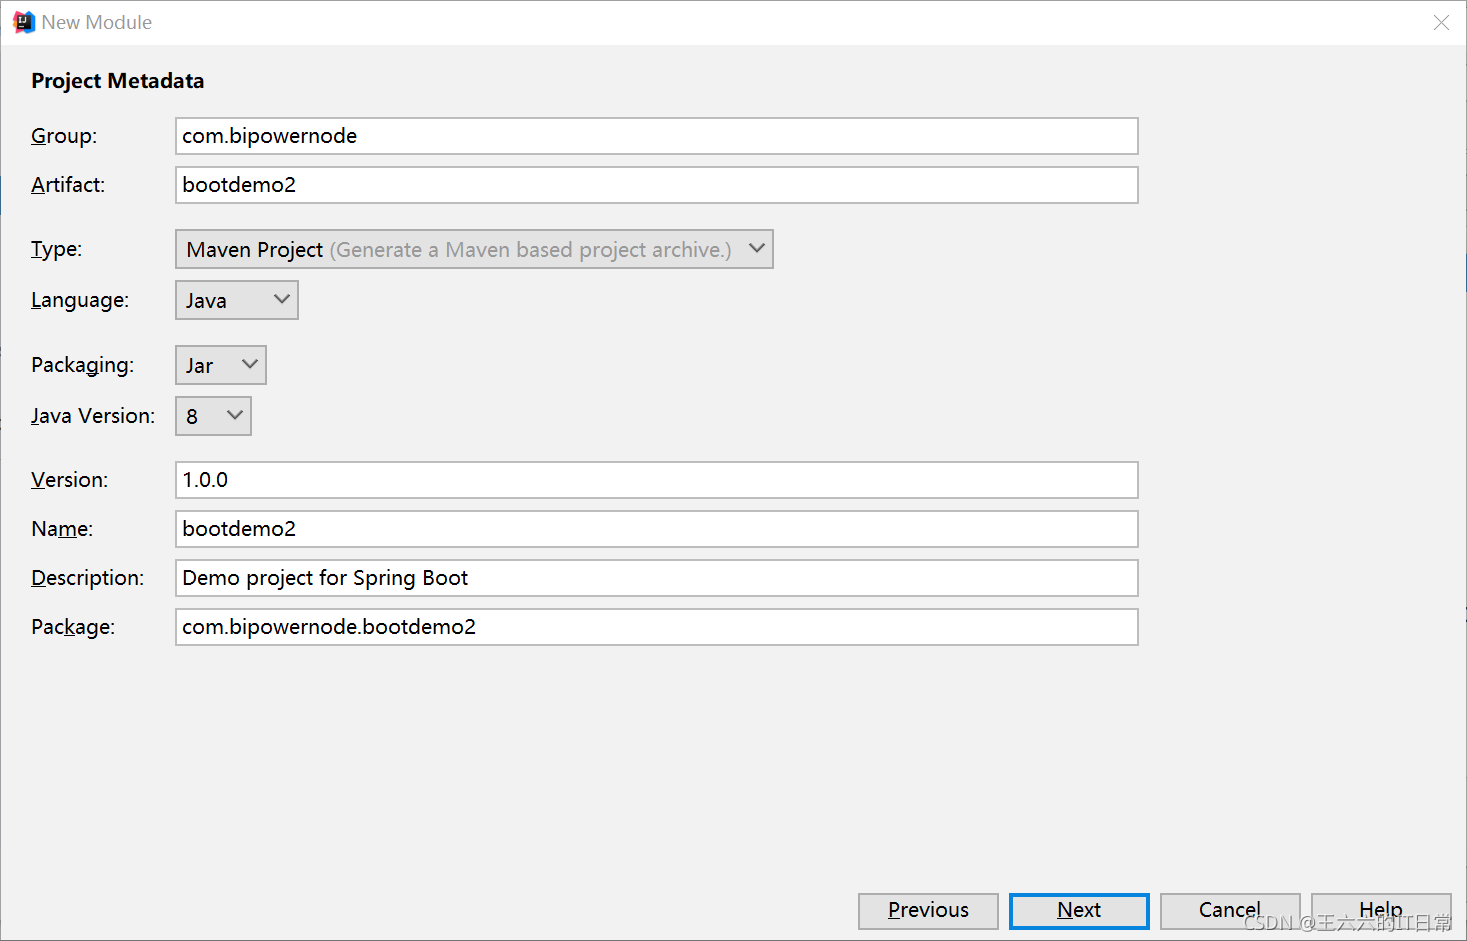Proceed with the Next button
1467x941 pixels.
tap(1079, 911)
